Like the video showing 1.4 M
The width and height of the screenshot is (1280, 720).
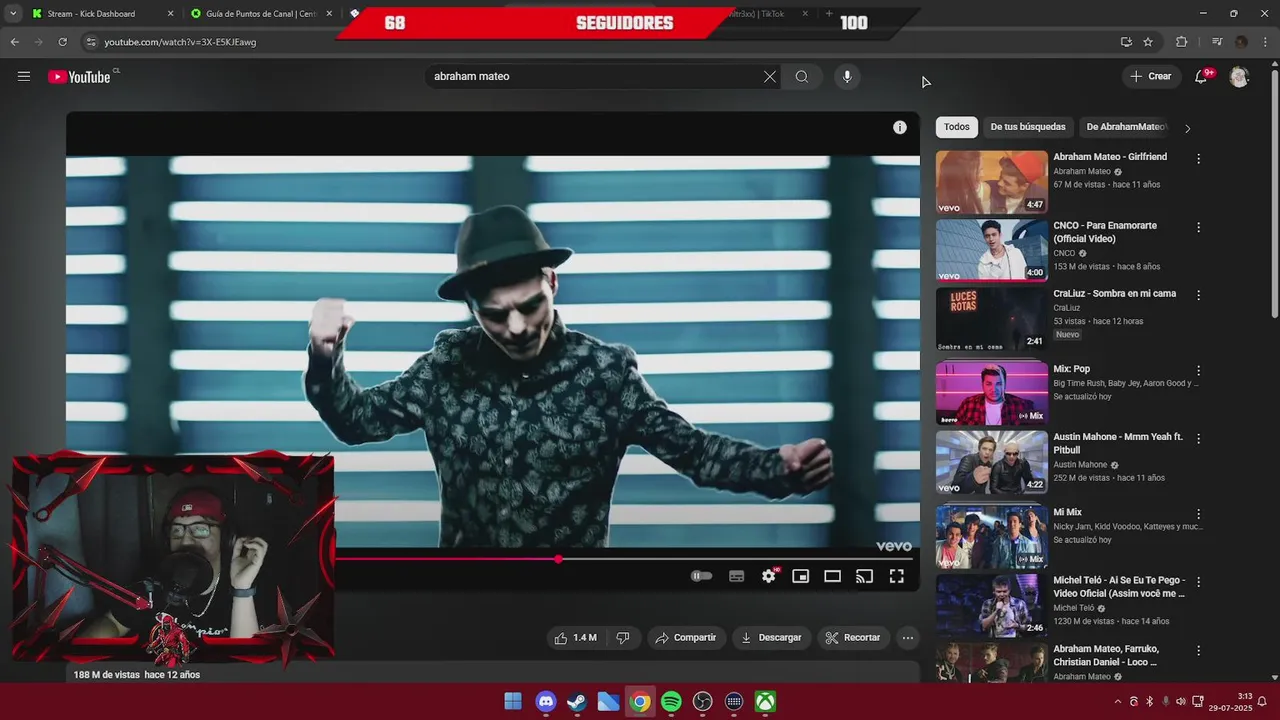[576, 637]
